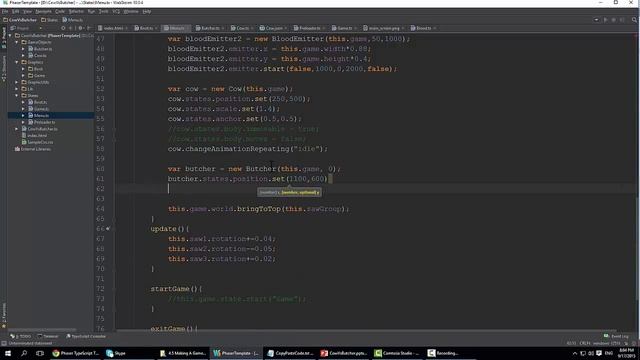This screenshot has width=640, height=360.
Task: Open the Code menu
Action: click(60, 11)
